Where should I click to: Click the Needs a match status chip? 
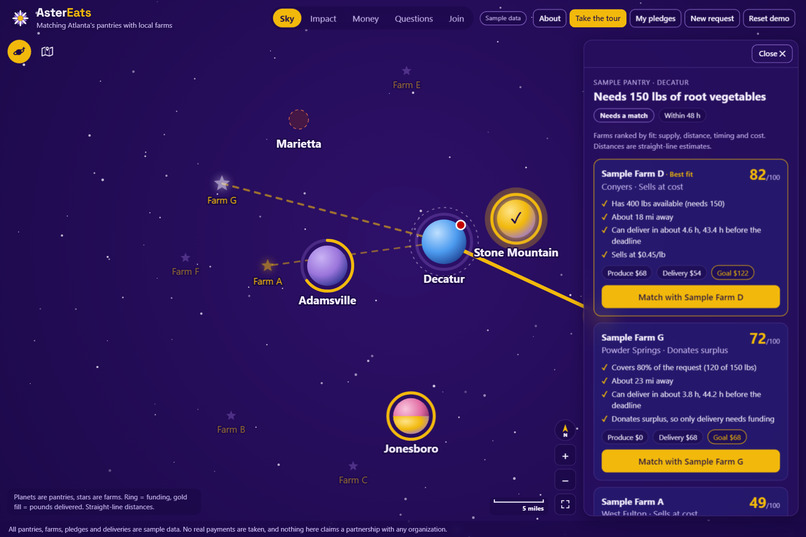coord(624,116)
